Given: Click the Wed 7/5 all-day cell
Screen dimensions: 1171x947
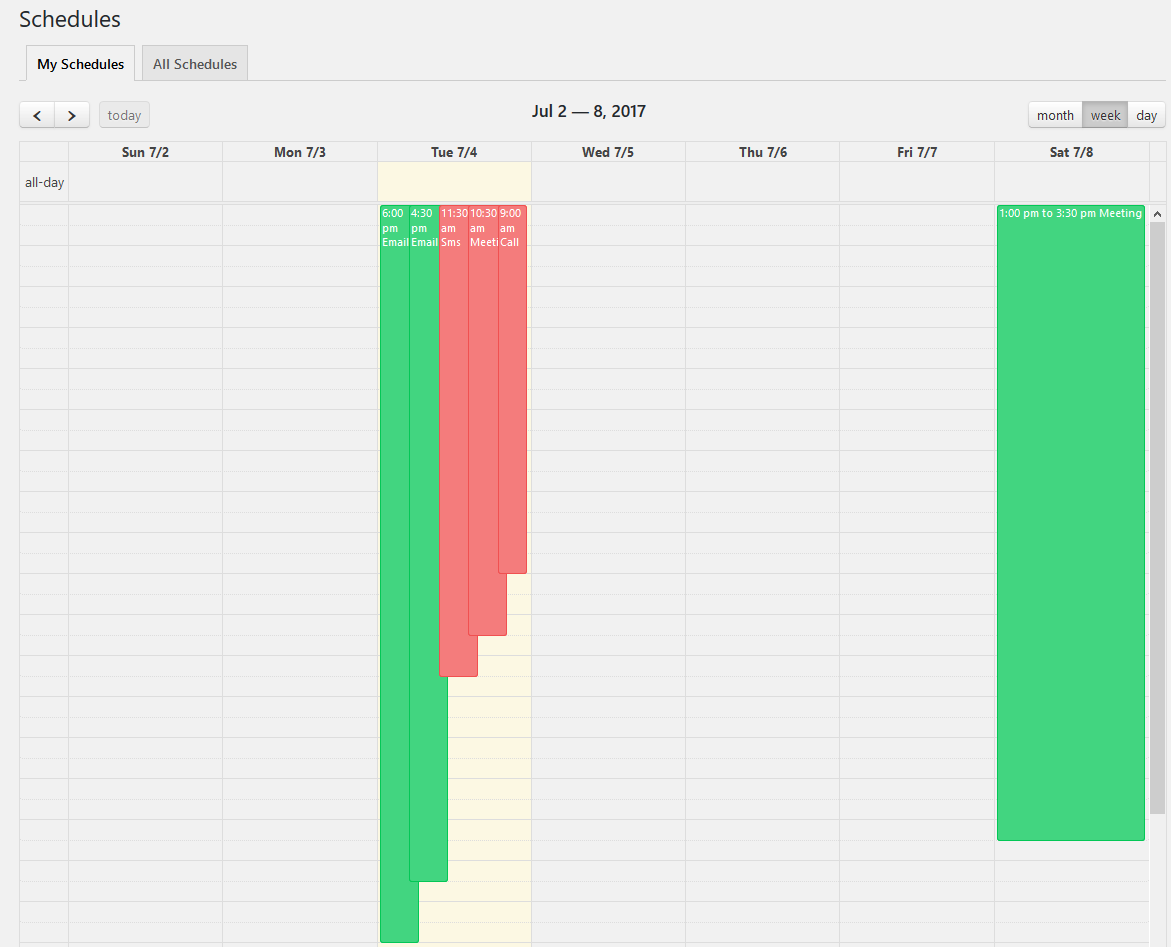Looking at the screenshot, I should (x=608, y=182).
